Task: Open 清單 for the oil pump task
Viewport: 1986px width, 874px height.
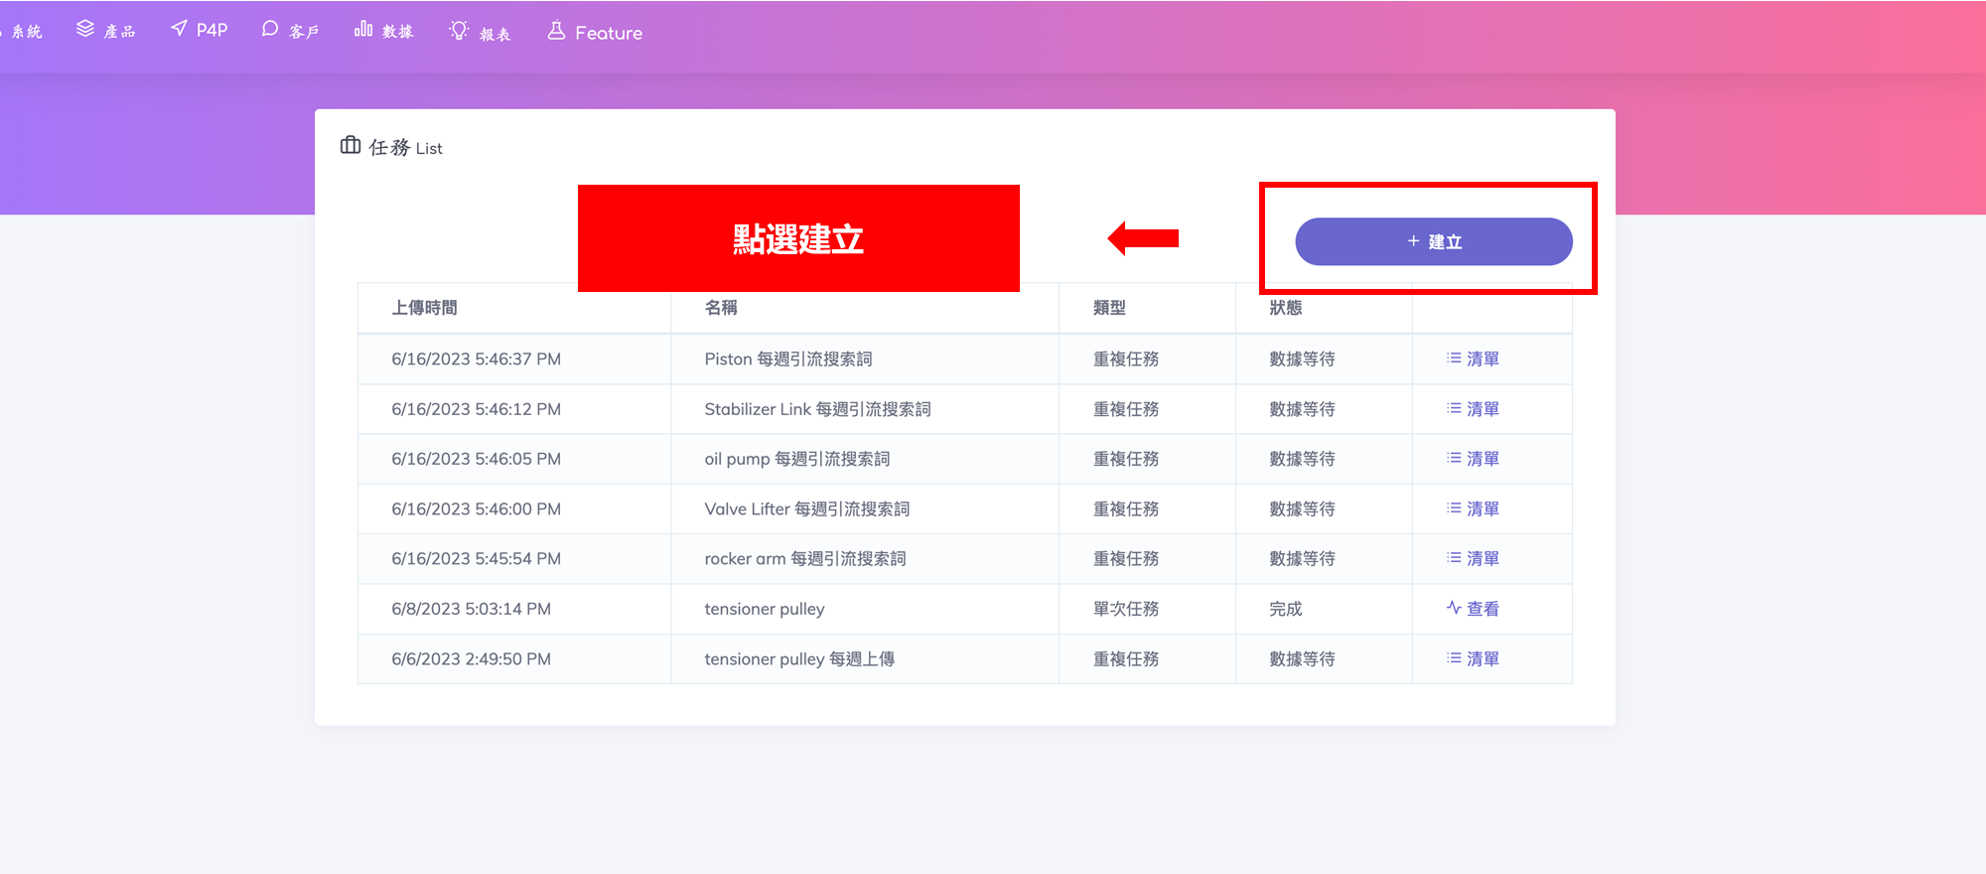Action: [x=1473, y=459]
